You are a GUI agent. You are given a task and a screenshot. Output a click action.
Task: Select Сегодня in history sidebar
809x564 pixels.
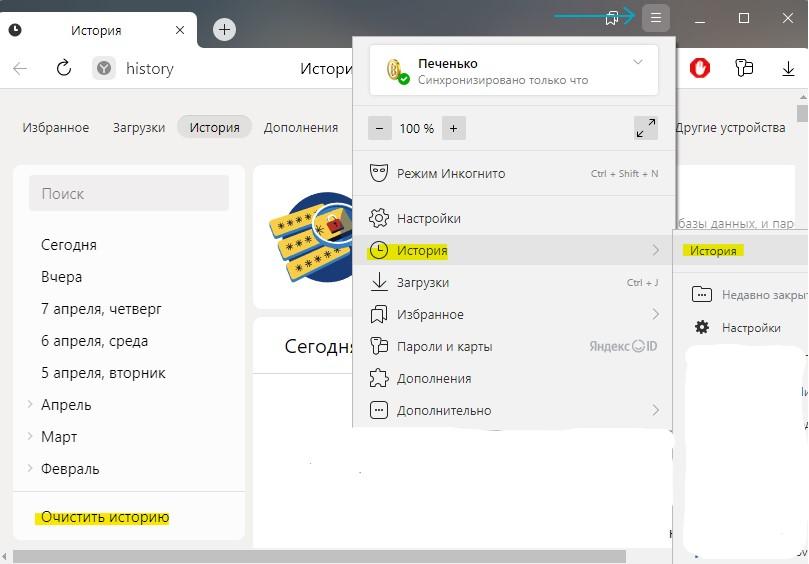click(x=69, y=245)
